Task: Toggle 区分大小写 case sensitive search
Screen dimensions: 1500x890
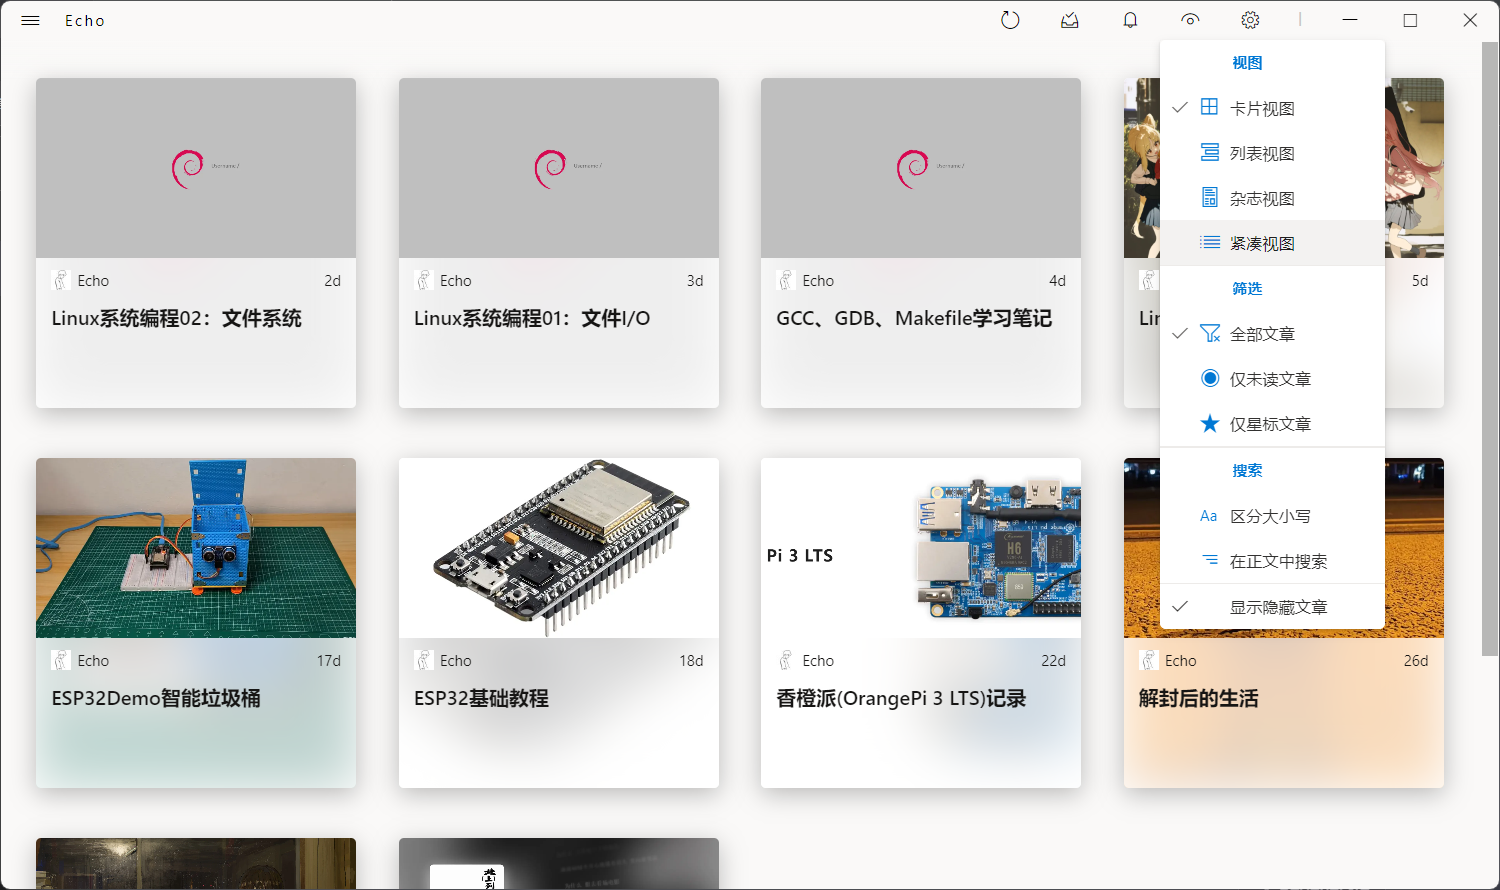Action: [1270, 516]
